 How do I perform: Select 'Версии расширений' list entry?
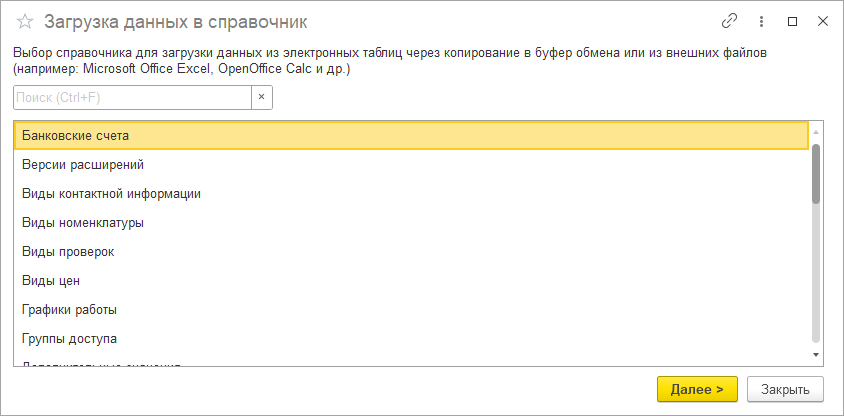83,164
